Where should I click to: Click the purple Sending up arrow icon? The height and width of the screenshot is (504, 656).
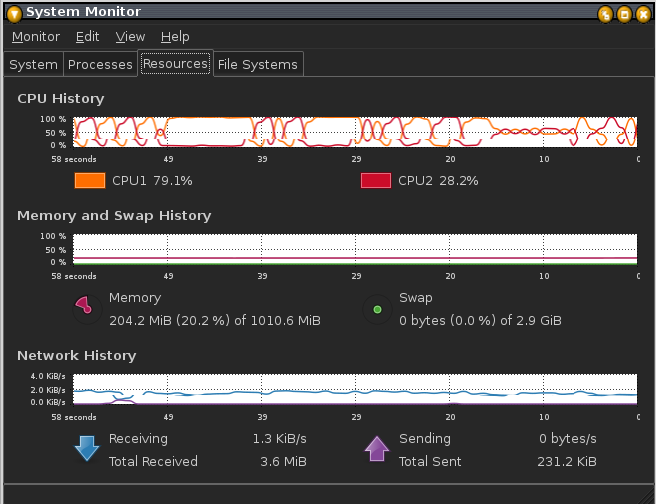tap(377, 449)
